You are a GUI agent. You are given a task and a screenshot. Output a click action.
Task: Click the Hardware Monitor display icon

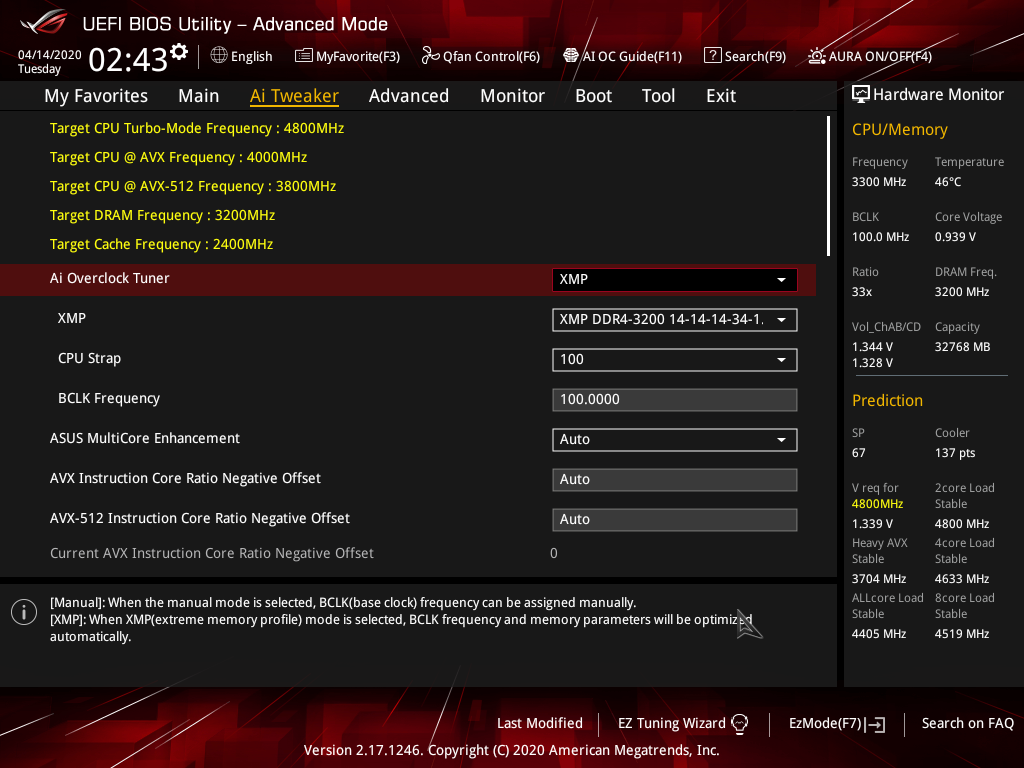pos(861,95)
